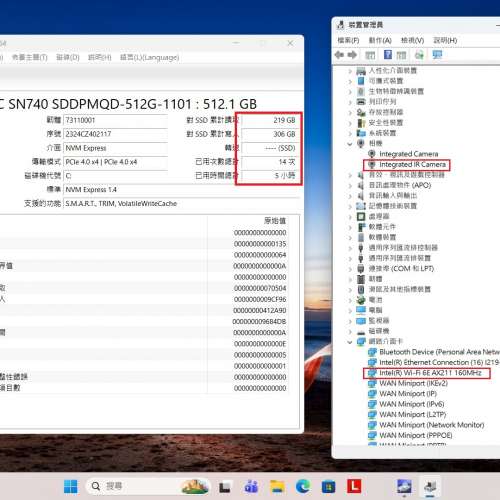Open the 檢視(V) menu in Device Manager

coord(412,40)
